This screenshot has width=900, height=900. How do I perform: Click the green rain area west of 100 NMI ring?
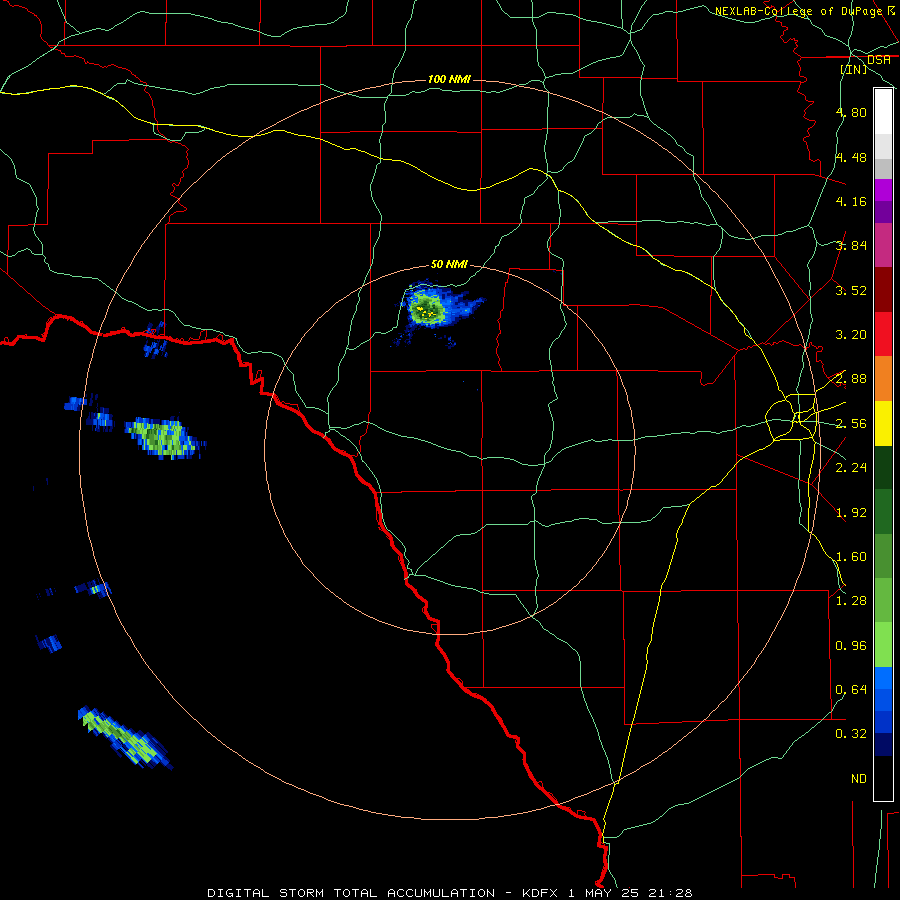pos(165,438)
